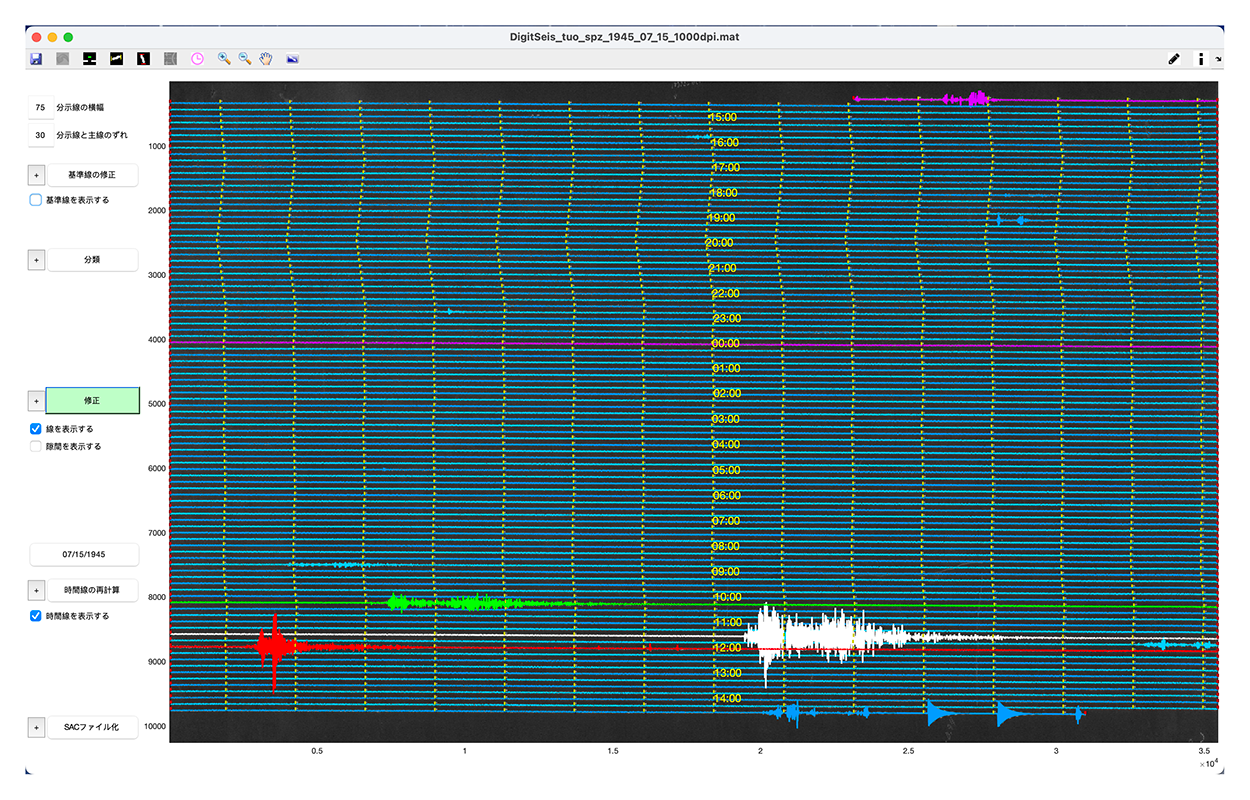1250x800 pixels.
Task: Expand the plus button beside 基準線の修正
Action: coord(36,175)
